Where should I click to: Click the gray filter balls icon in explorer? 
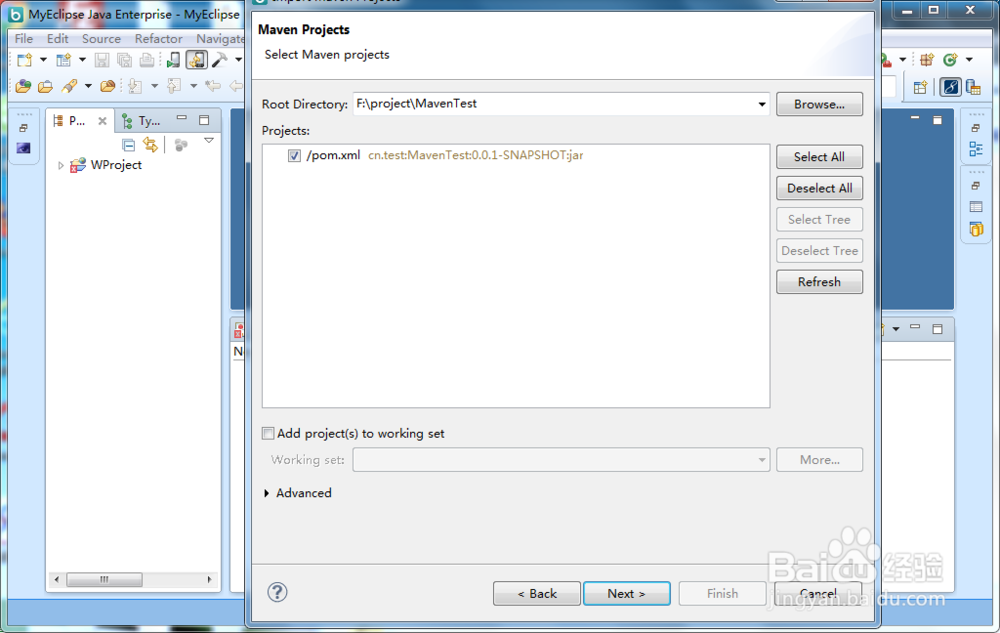tap(181, 145)
